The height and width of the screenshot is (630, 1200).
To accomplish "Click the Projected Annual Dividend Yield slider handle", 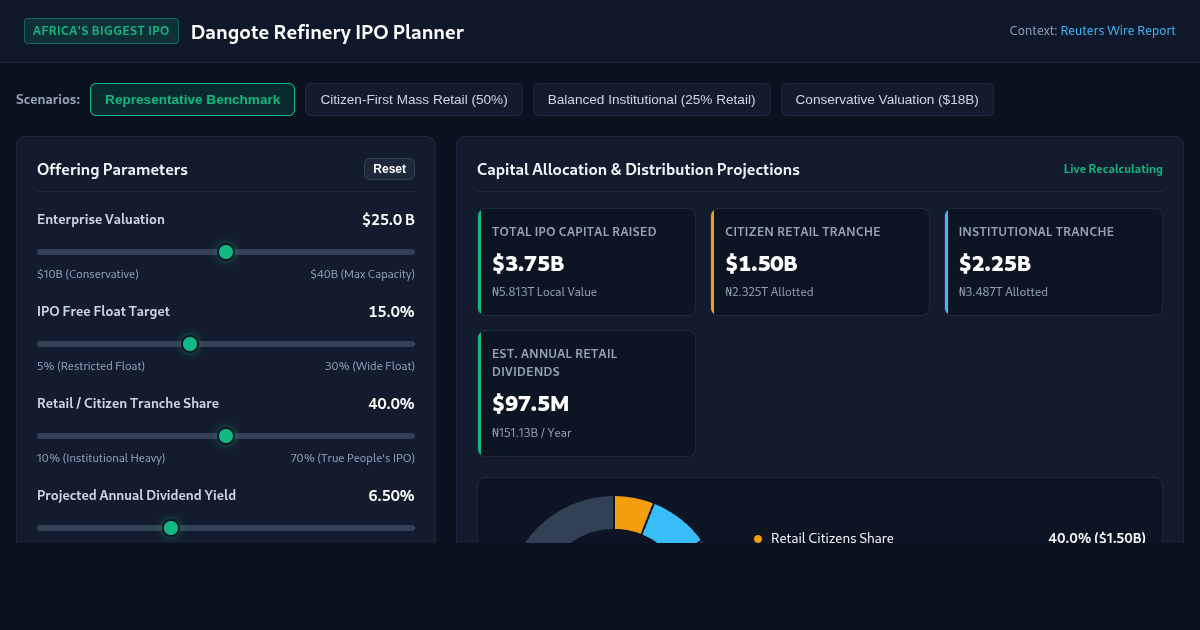I will (171, 528).
